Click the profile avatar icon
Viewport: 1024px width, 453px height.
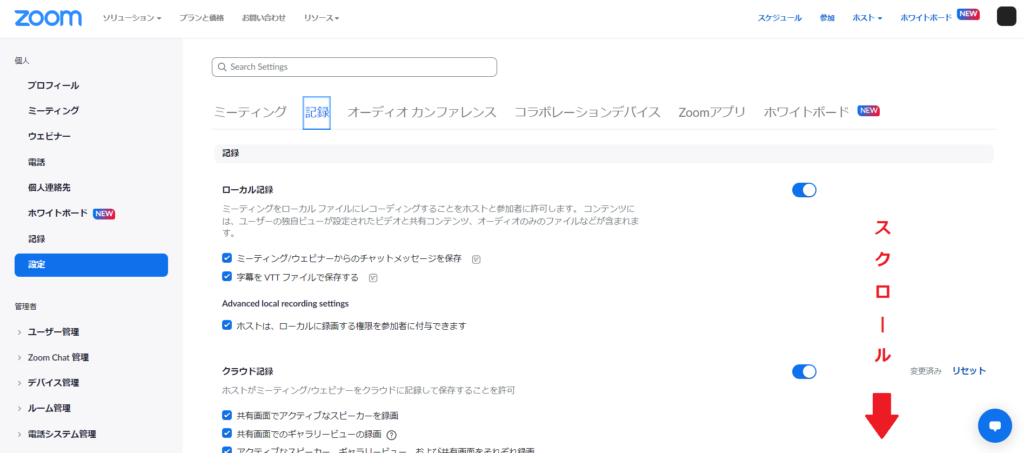1006,17
